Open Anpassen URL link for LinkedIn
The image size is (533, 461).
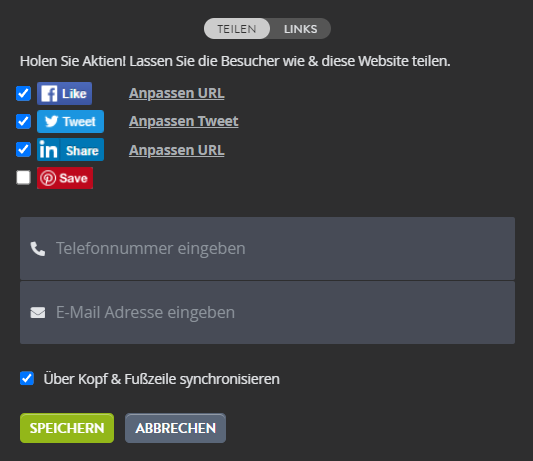tap(177, 150)
